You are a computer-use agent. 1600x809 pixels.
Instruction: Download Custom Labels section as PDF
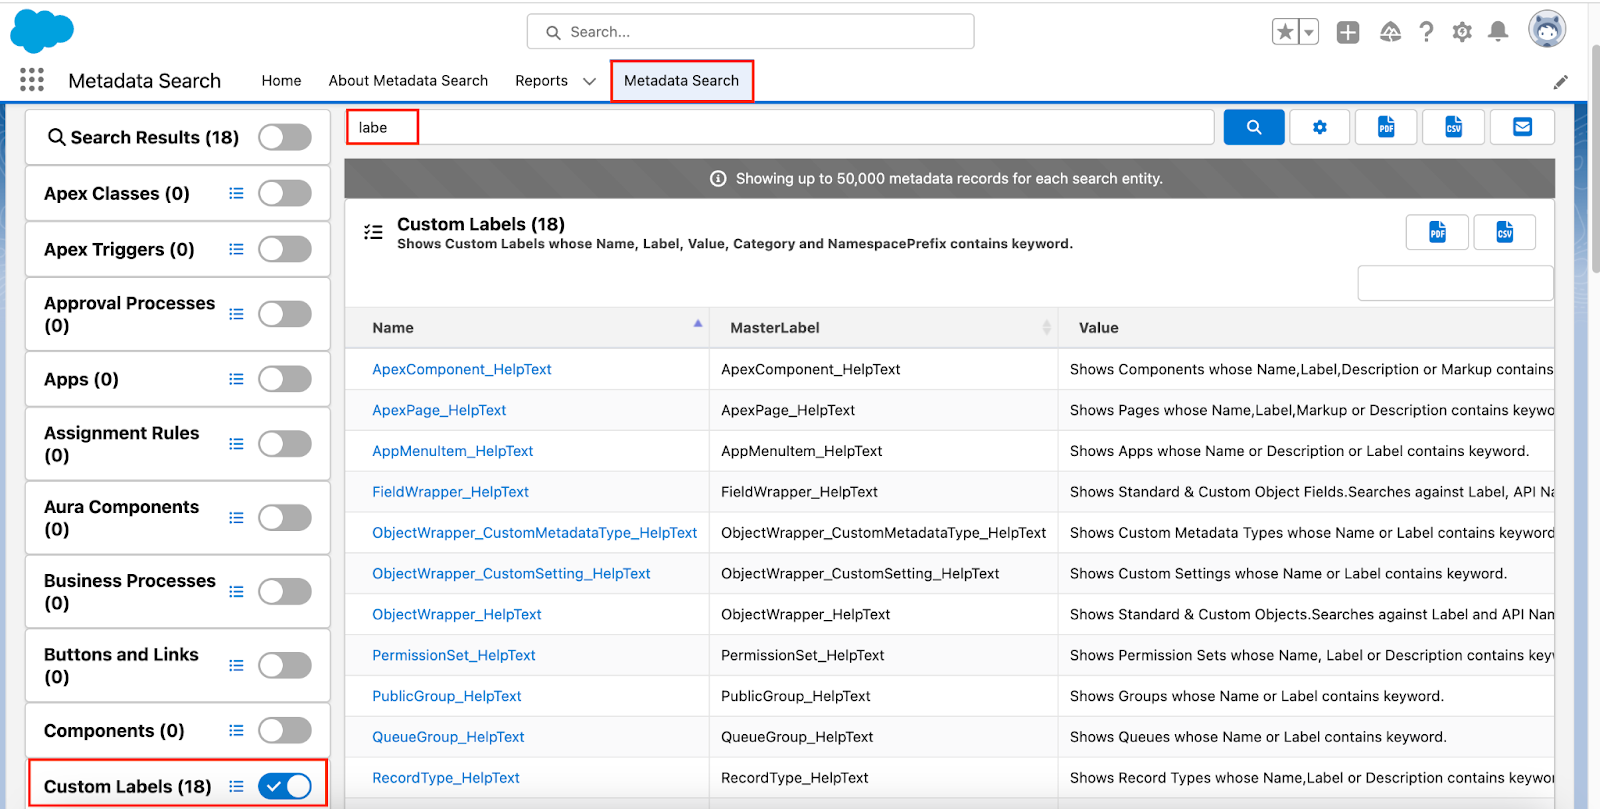[1437, 232]
